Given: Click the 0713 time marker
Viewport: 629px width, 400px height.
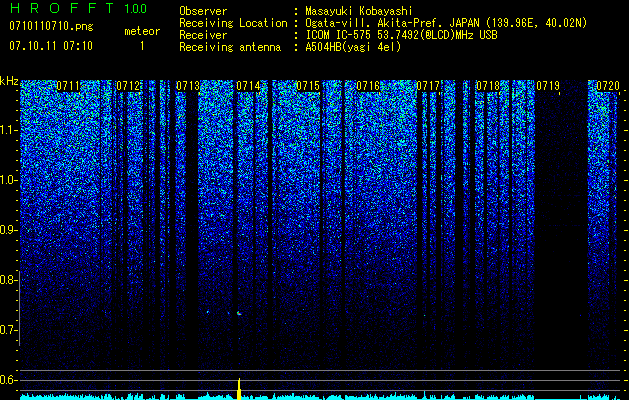Looking at the screenshot, I should point(188,86).
